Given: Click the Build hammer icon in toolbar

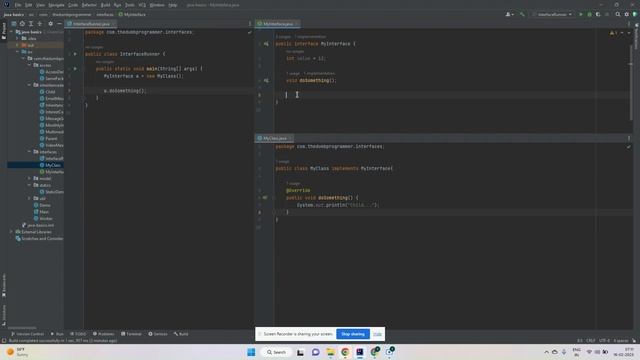Looking at the screenshot, I should (522, 14).
